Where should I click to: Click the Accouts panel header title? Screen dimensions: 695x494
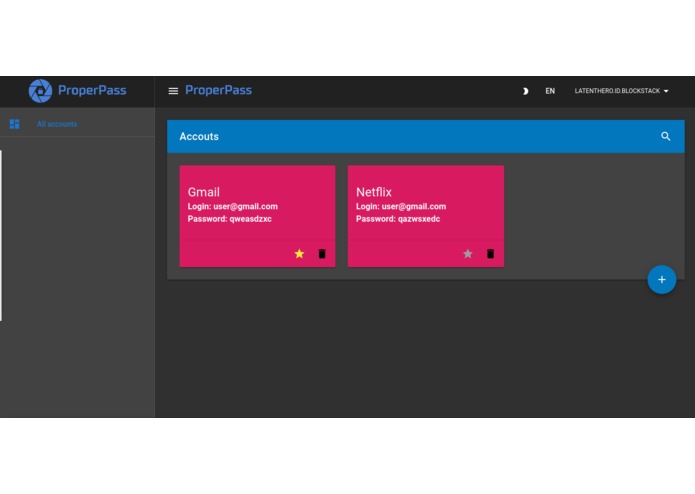click(x=199, y=136)
